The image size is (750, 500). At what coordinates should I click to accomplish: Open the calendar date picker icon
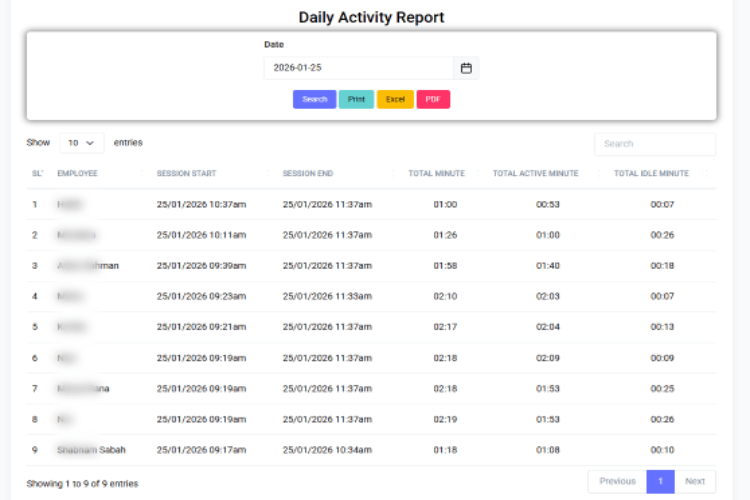click(x=466, y=68)
